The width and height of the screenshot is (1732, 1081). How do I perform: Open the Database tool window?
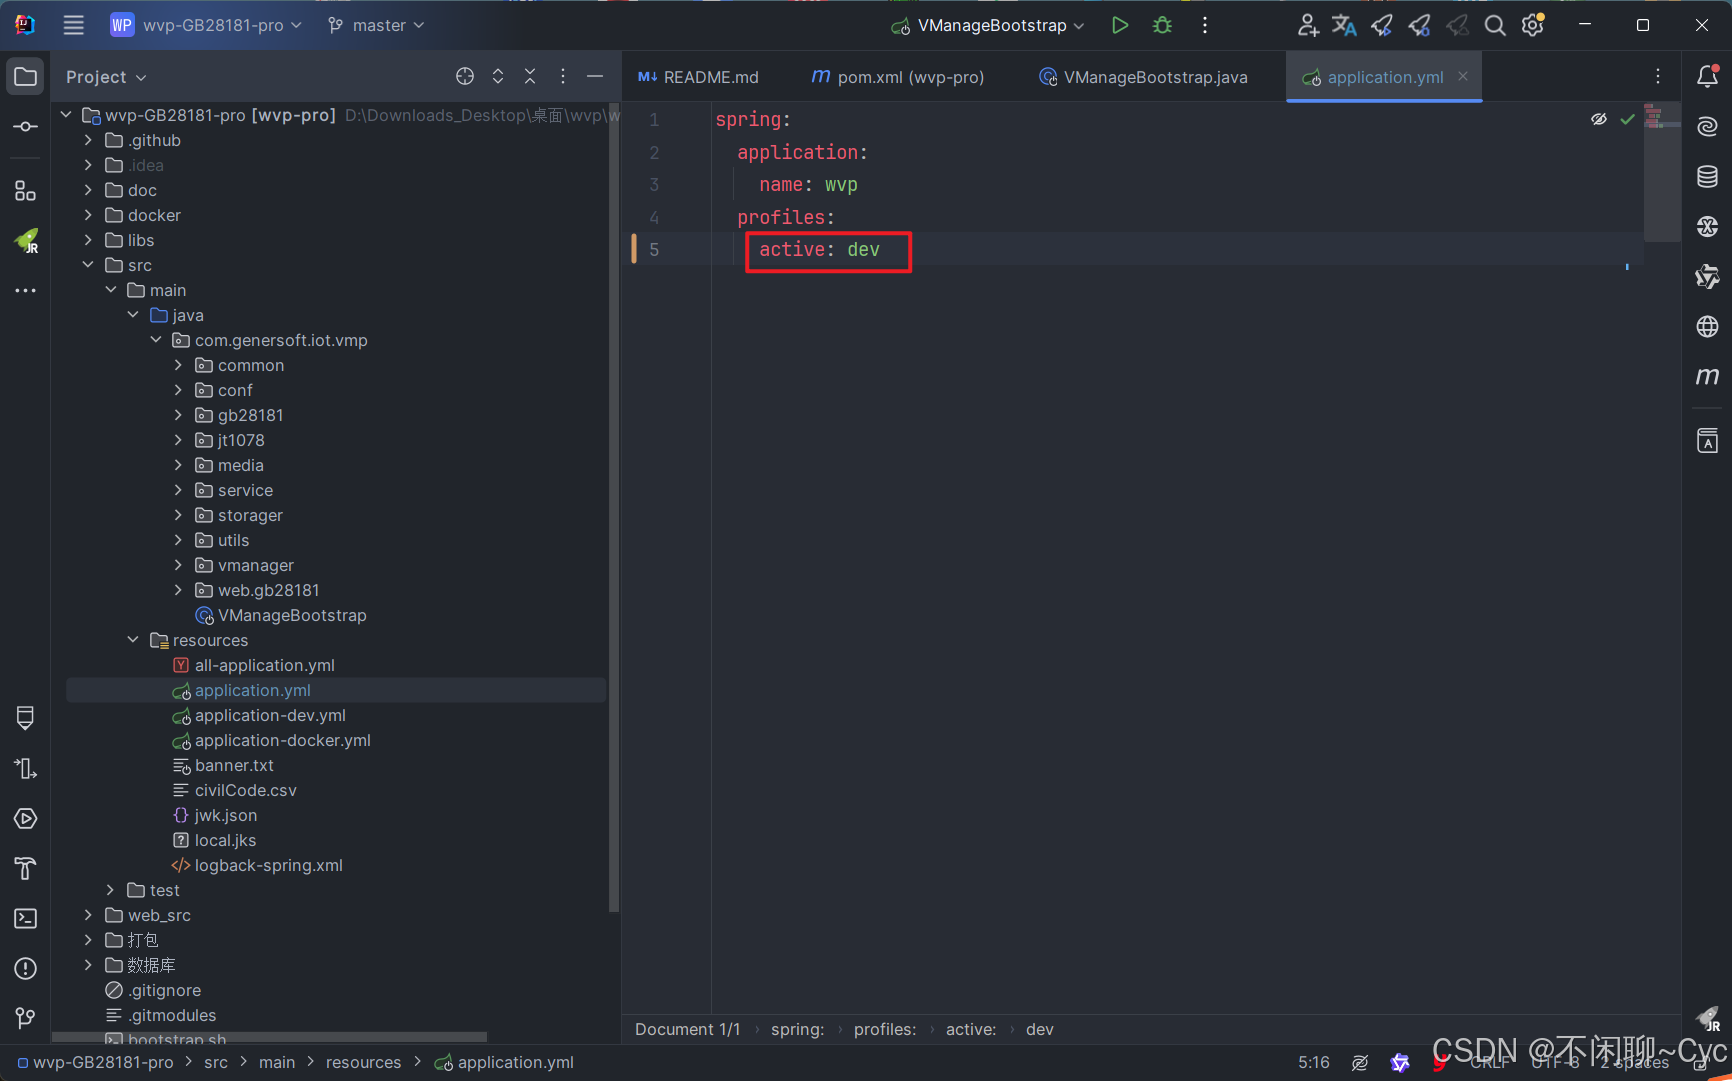[x=1707, y=176]
